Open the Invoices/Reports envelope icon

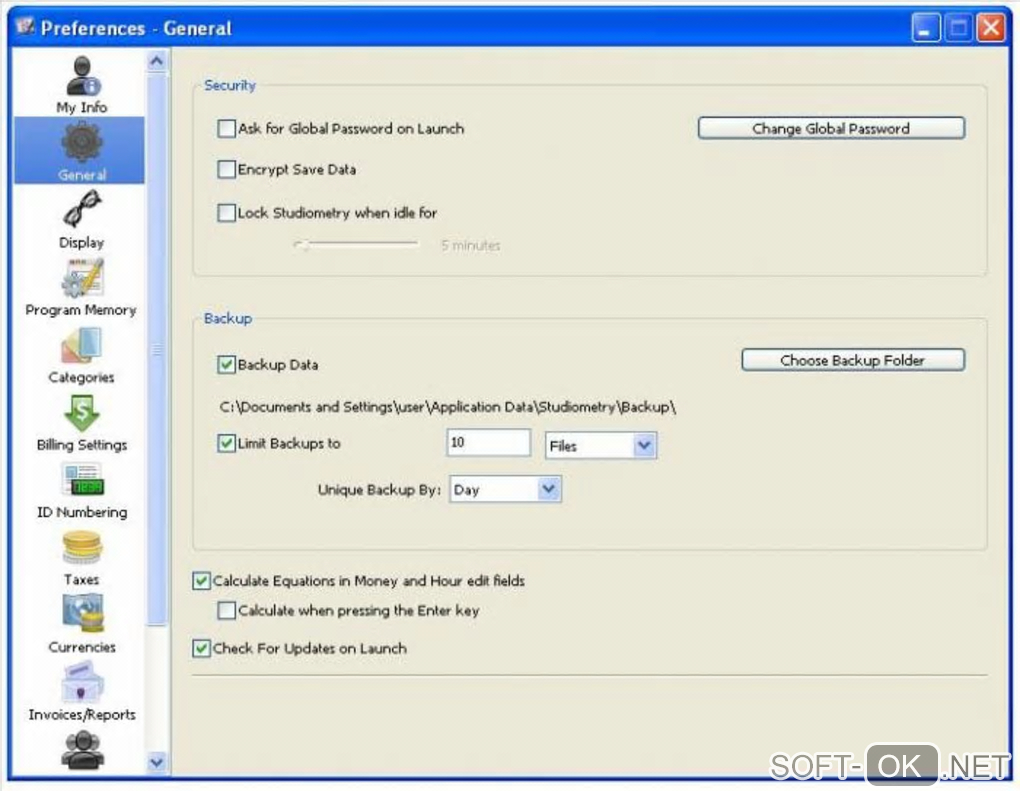pos(82,682)
